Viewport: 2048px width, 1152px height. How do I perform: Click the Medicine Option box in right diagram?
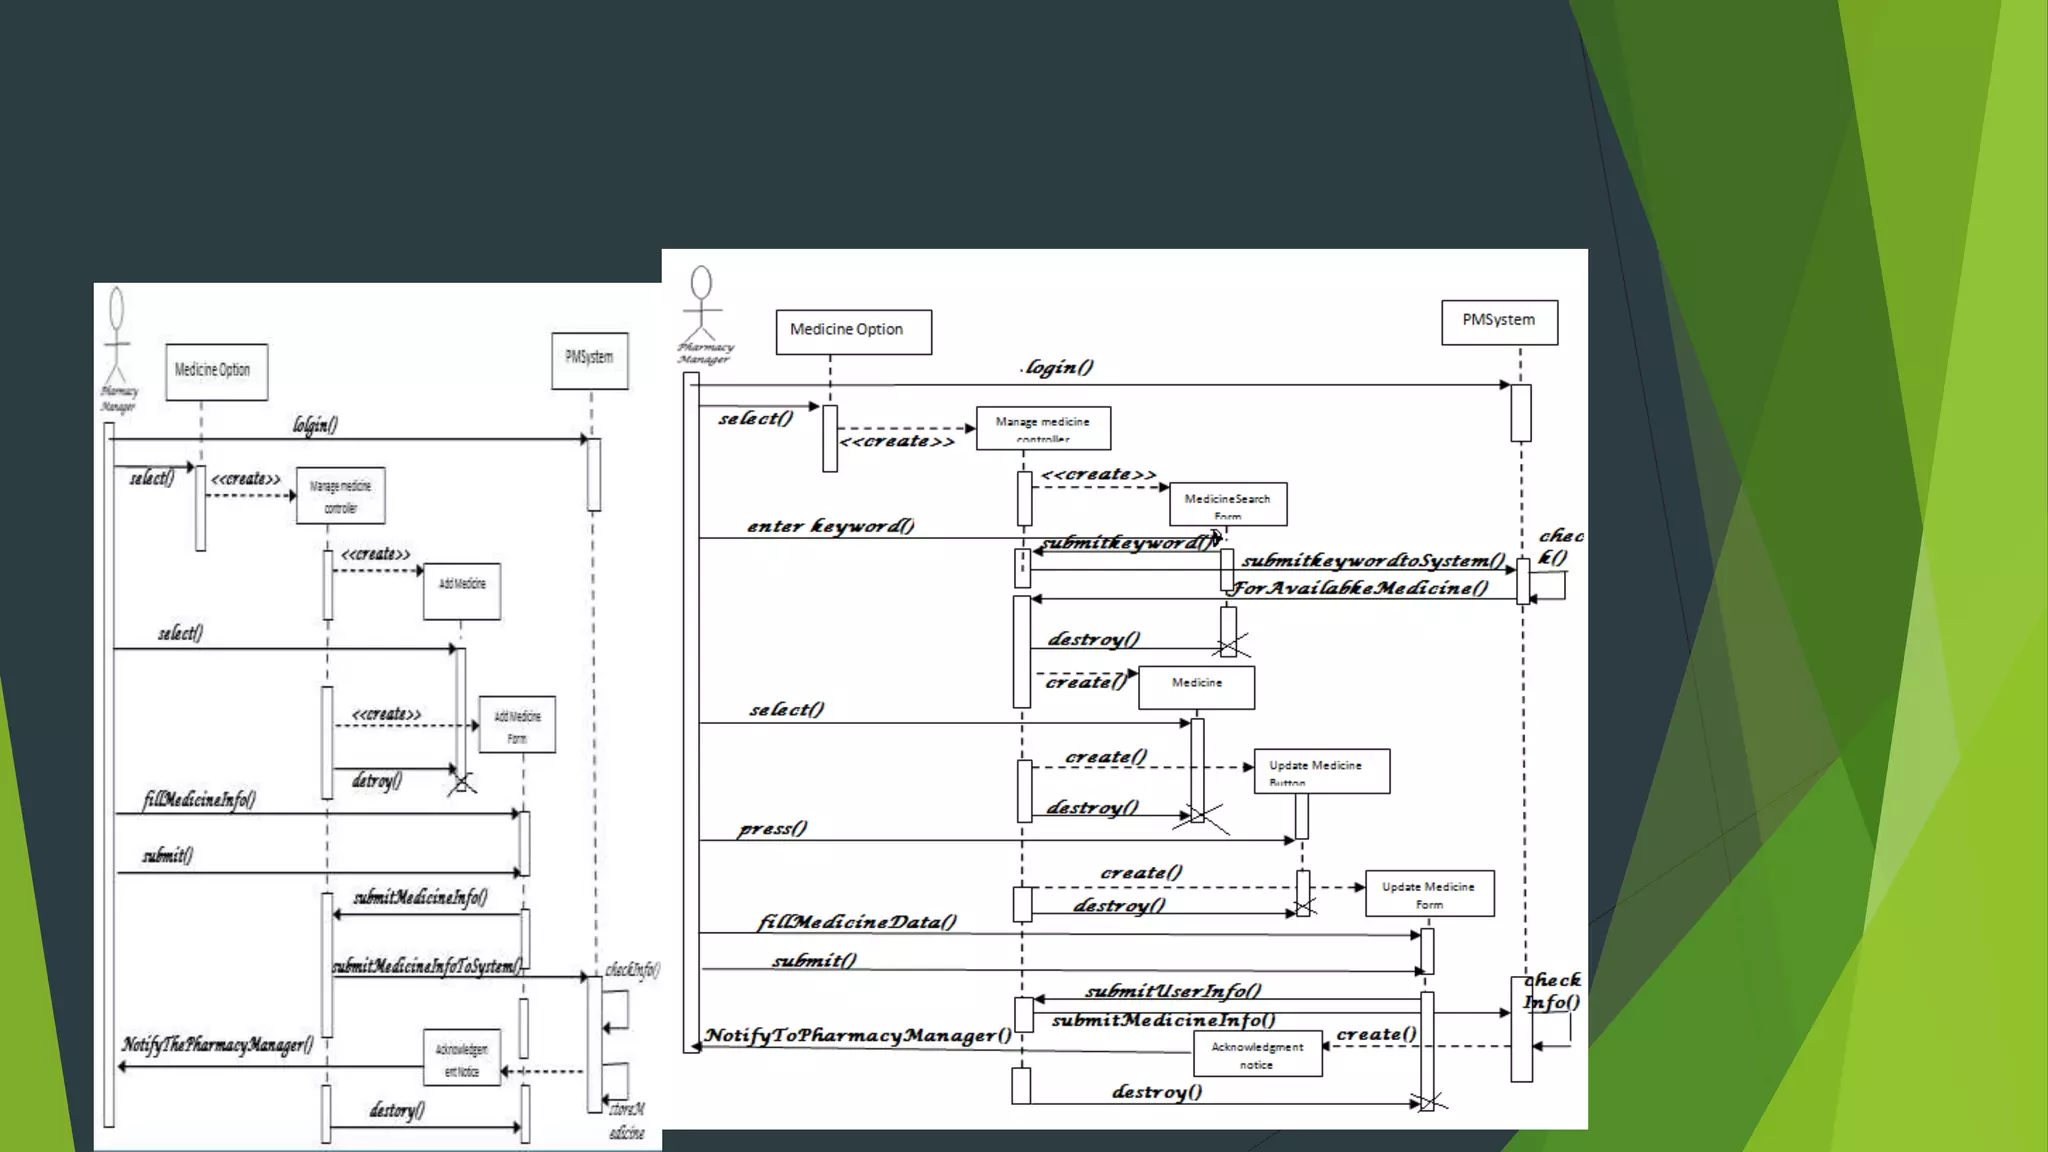point(853,331)
